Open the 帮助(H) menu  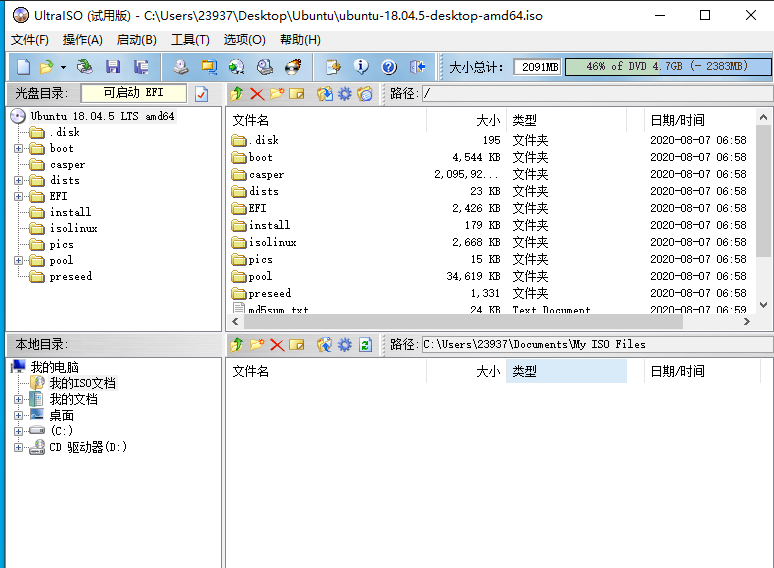(x=300, y=39)
